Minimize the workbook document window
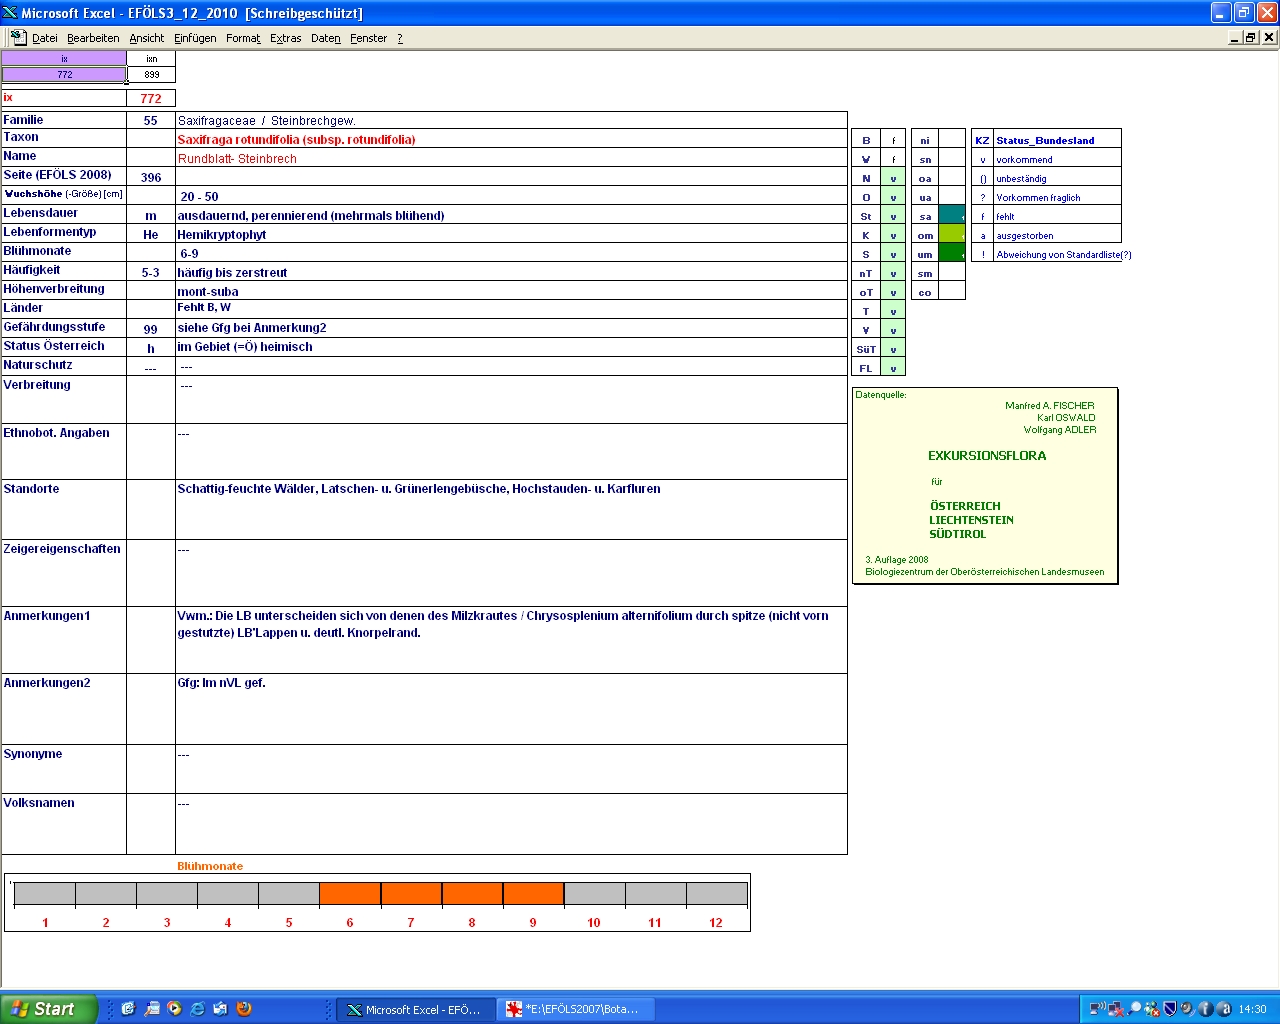1280x1024 pixels. pyautogui.click(x=1235, y=37)
